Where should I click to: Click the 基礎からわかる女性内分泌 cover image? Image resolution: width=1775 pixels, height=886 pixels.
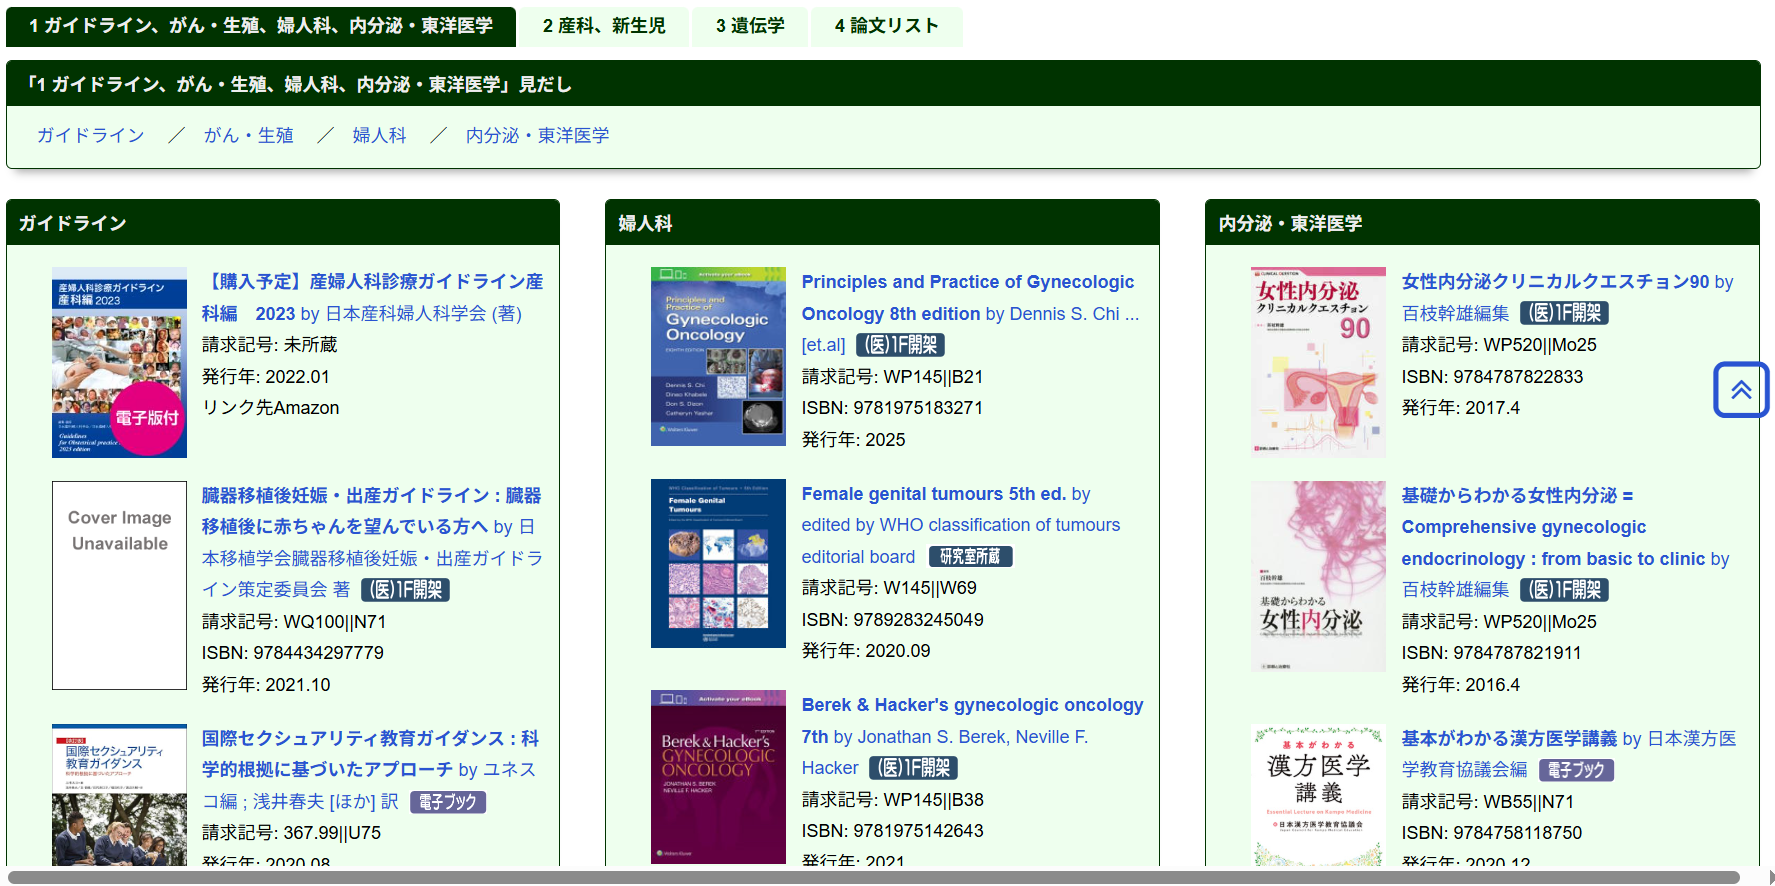[1318, 576]
